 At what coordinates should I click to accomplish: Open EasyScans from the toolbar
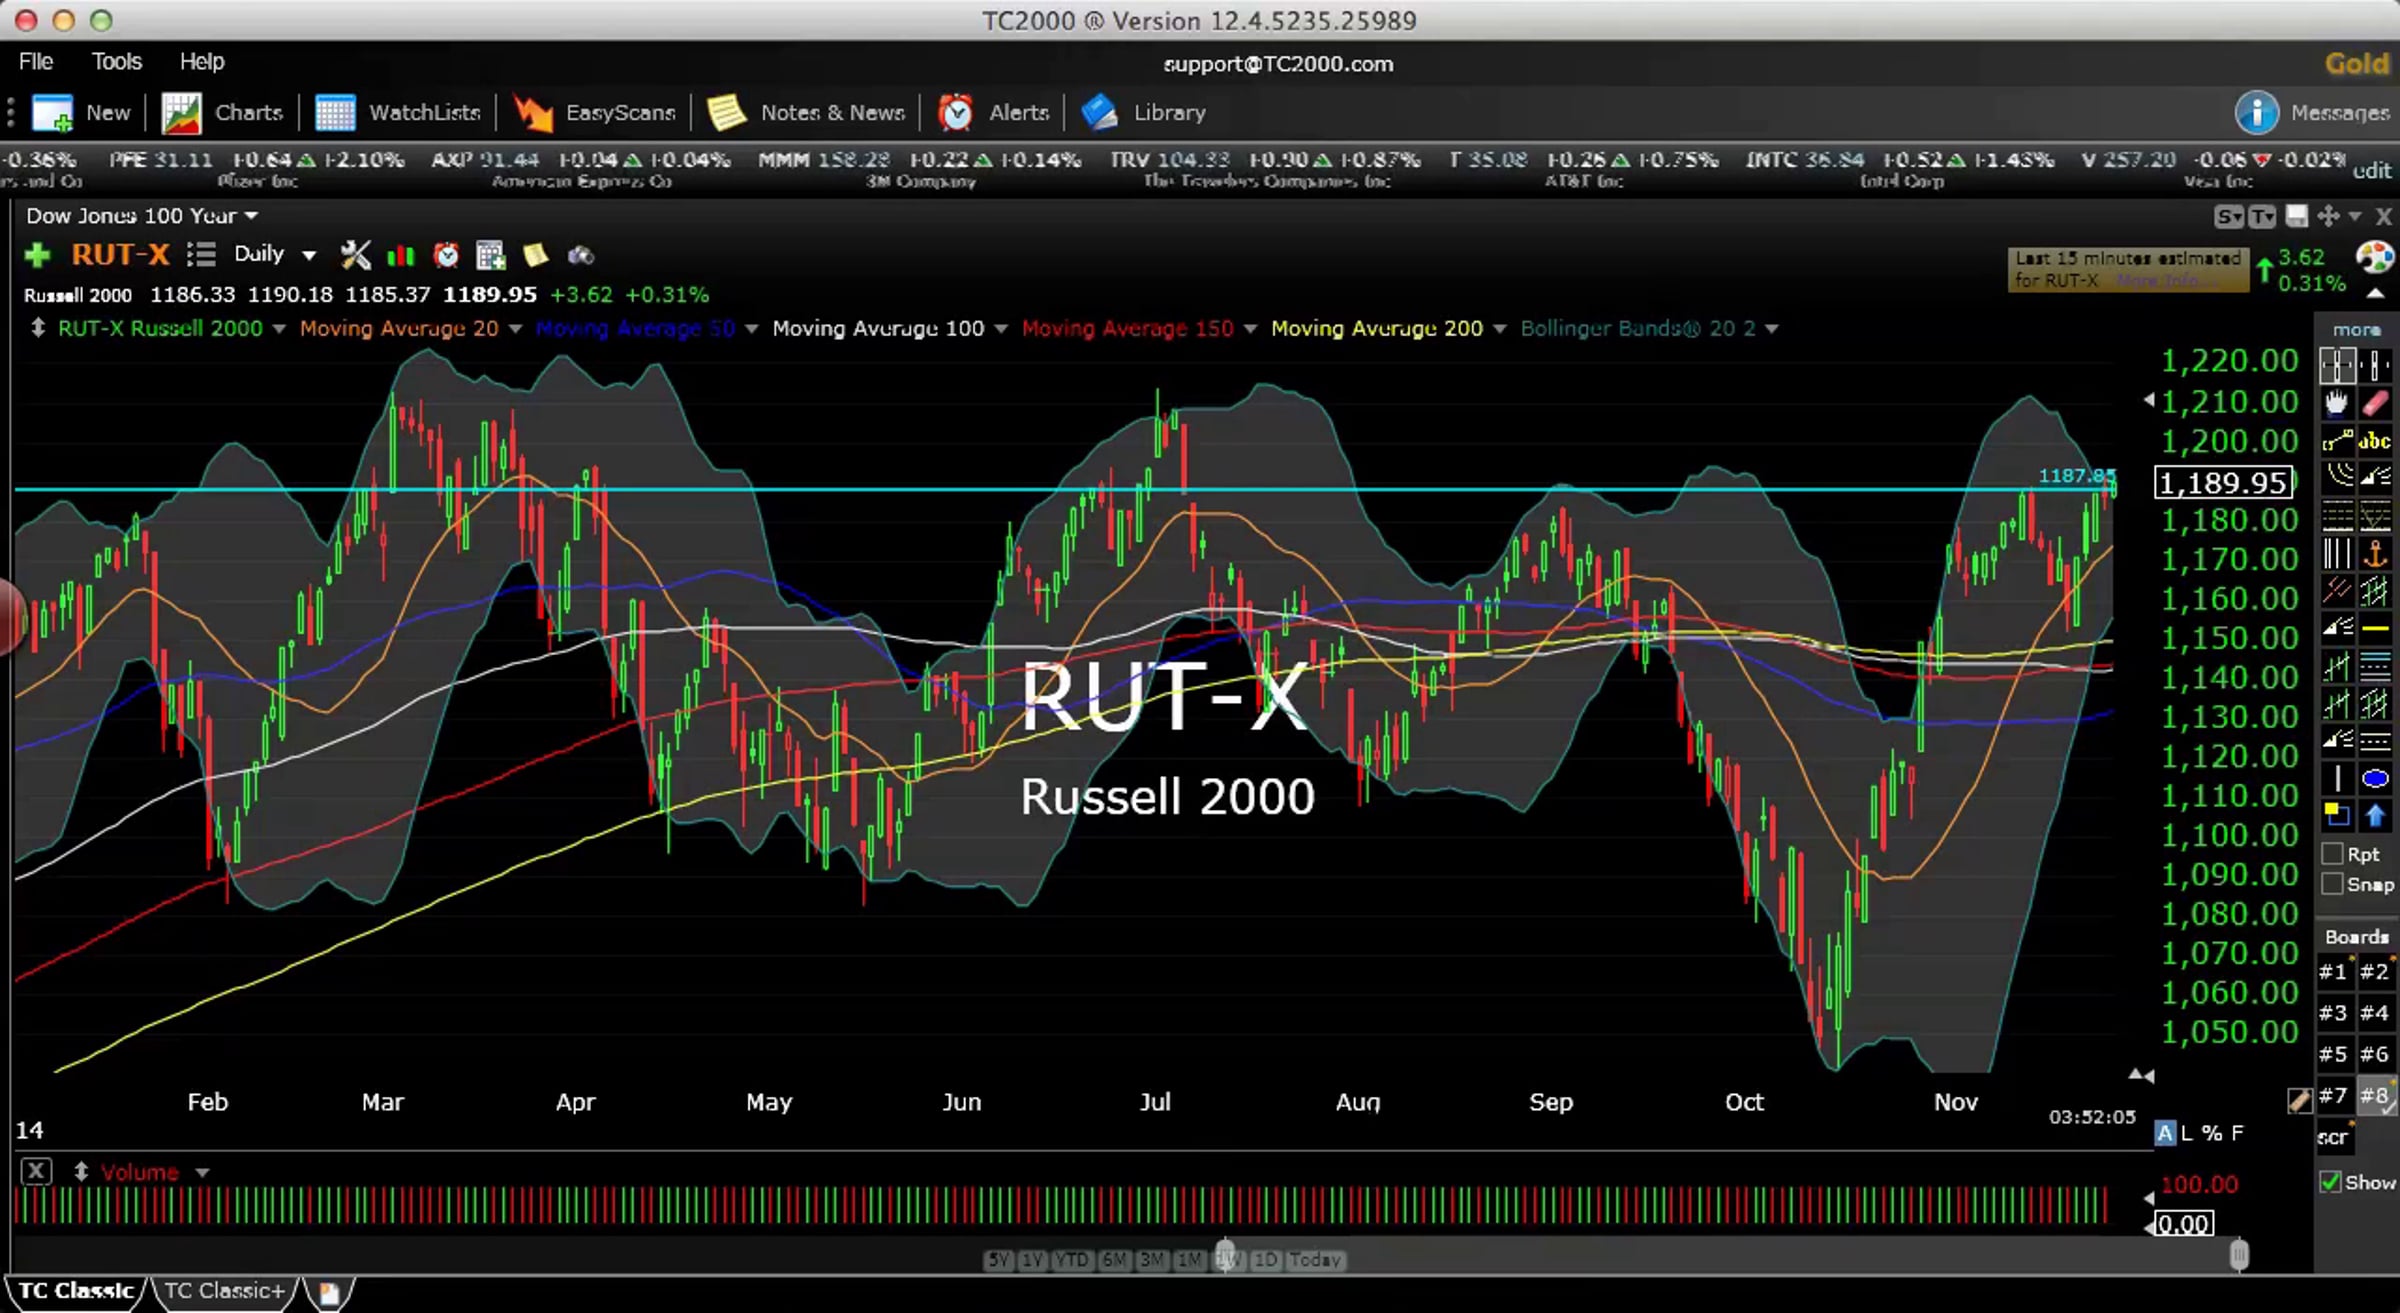point(594,113)
